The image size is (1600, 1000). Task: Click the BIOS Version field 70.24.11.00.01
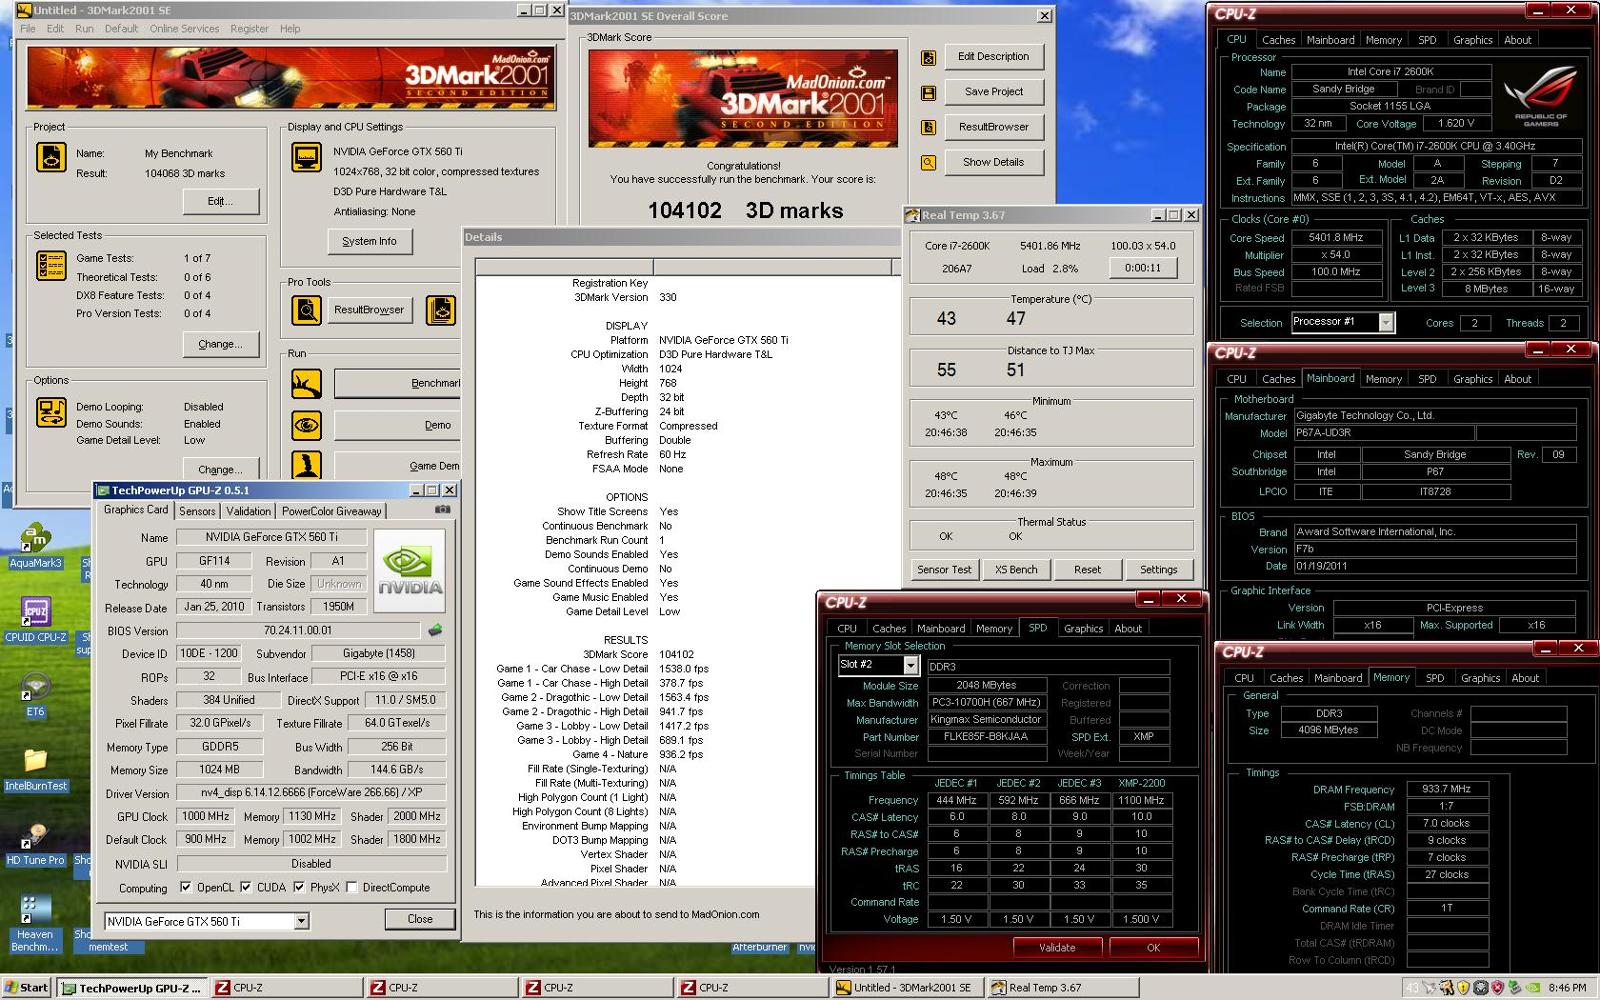[x=300, y=631]
